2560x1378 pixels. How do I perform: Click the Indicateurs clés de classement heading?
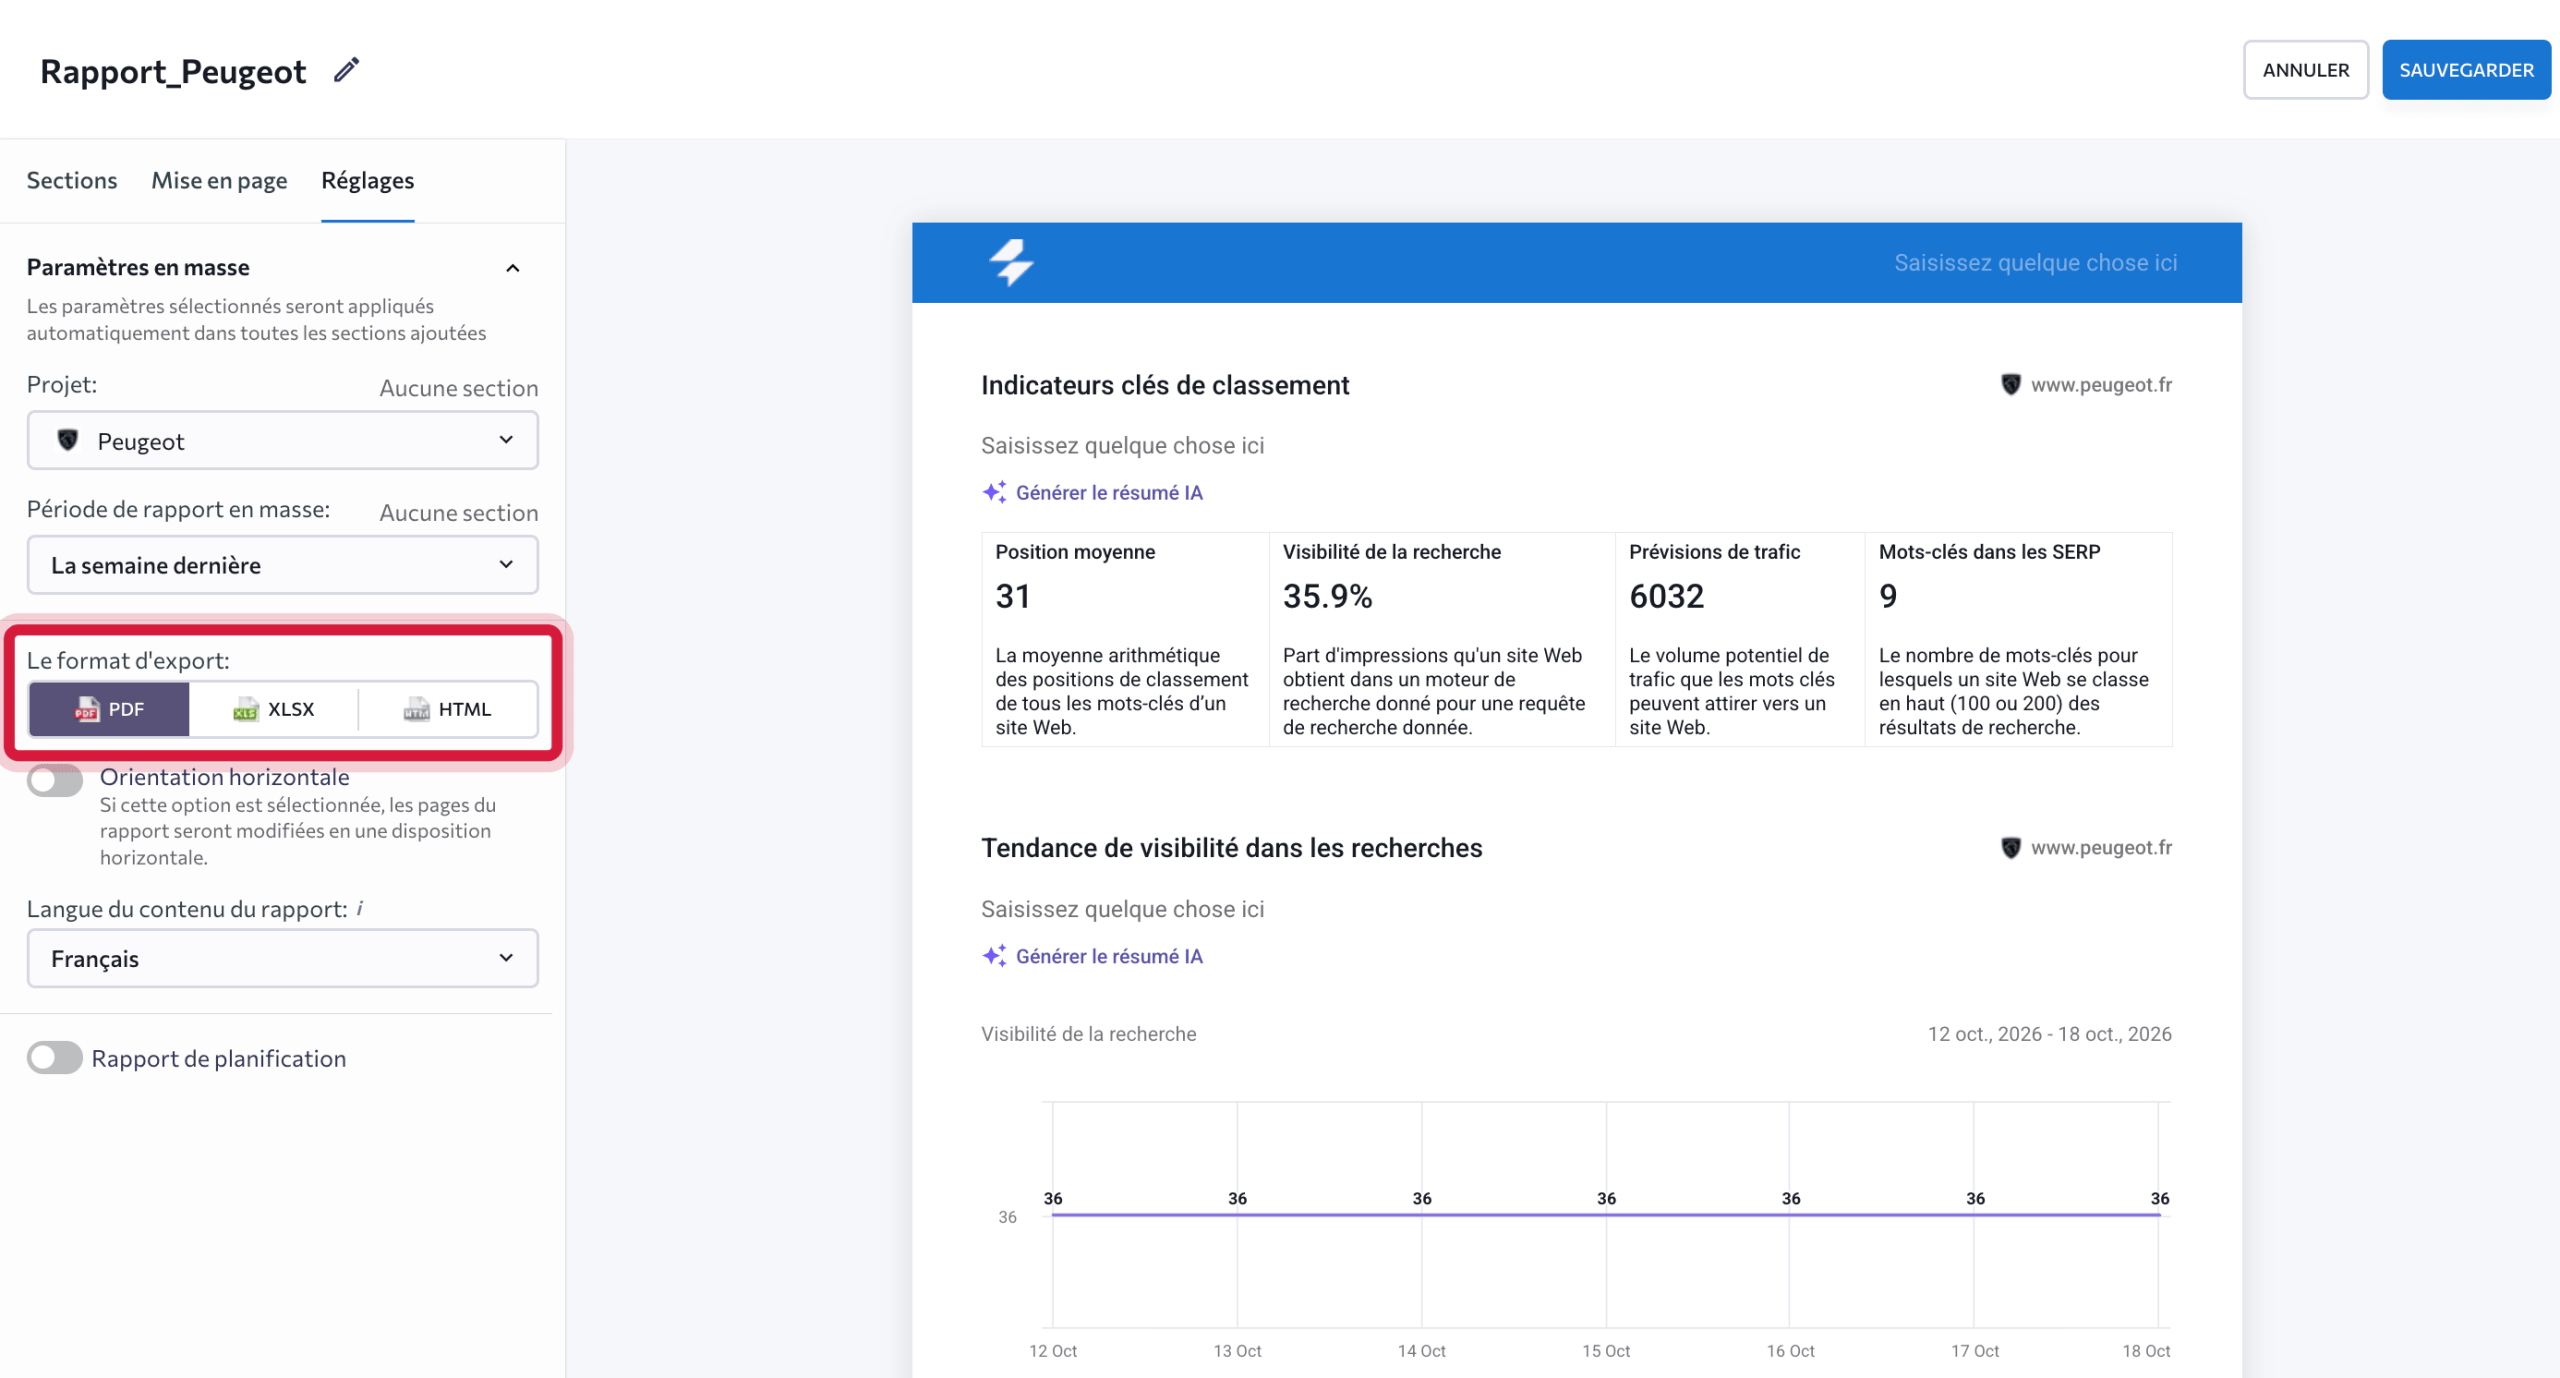tap(1165, 385)
